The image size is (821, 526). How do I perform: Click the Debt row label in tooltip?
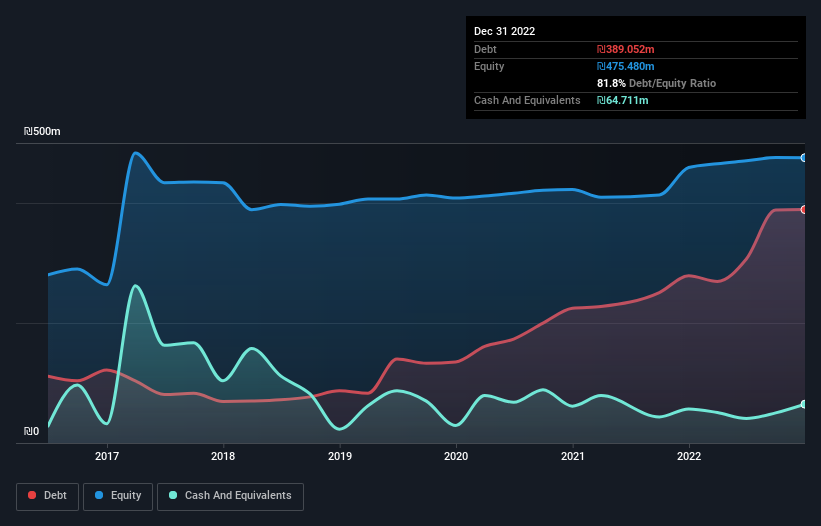click(485, 49)
